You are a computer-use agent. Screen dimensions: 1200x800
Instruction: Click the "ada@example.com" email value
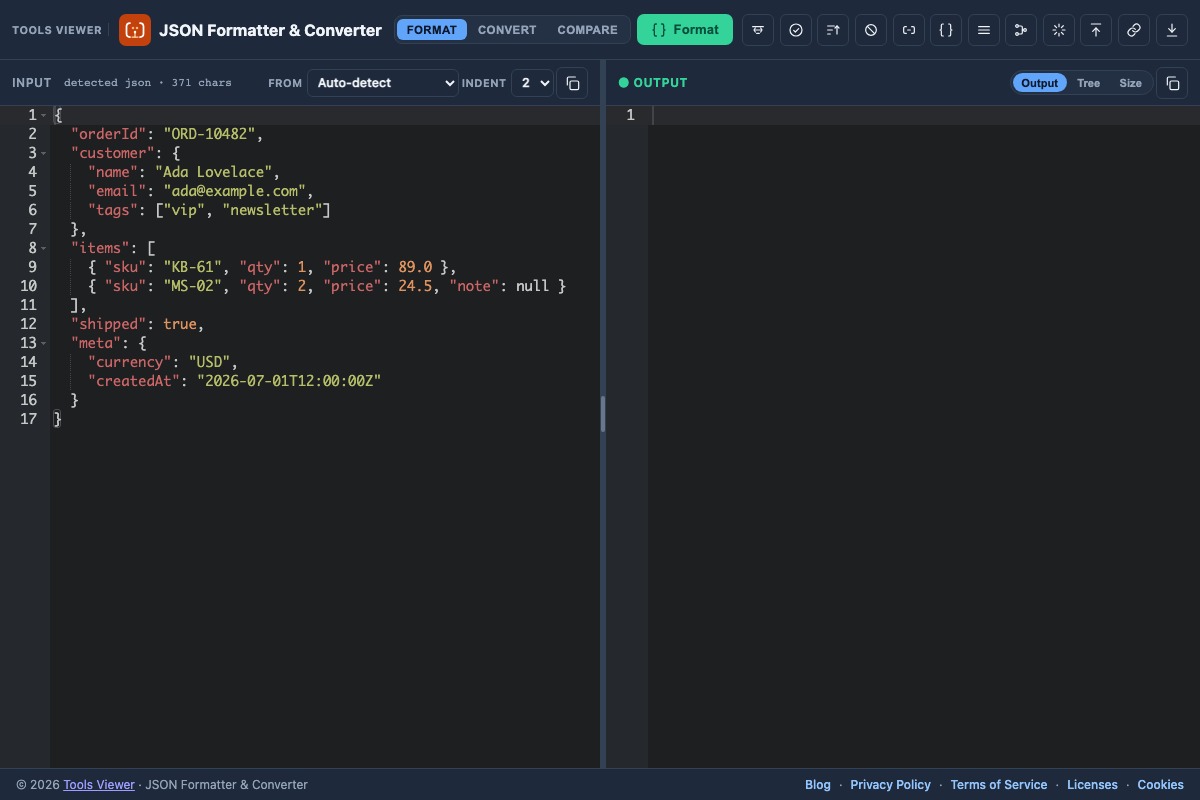(234, 191)
